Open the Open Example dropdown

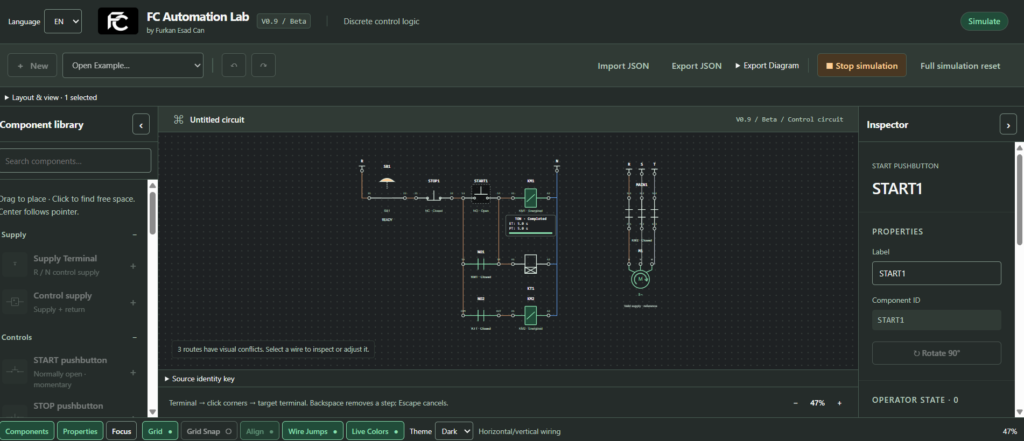tap(133, 65)
